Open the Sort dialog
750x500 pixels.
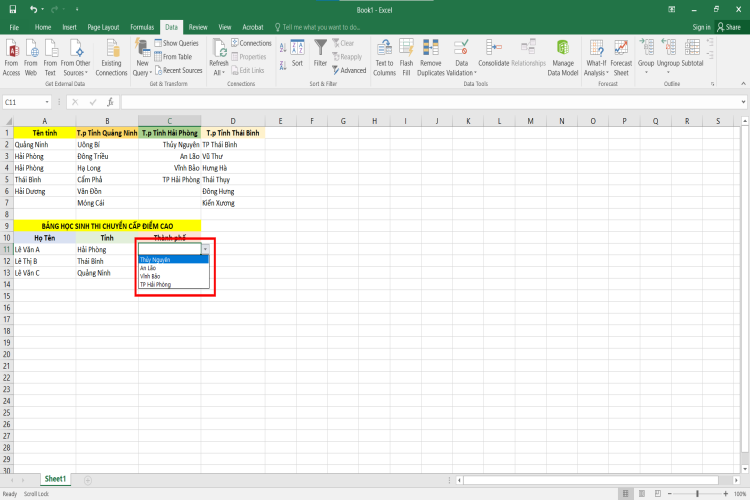click(297, 53)
